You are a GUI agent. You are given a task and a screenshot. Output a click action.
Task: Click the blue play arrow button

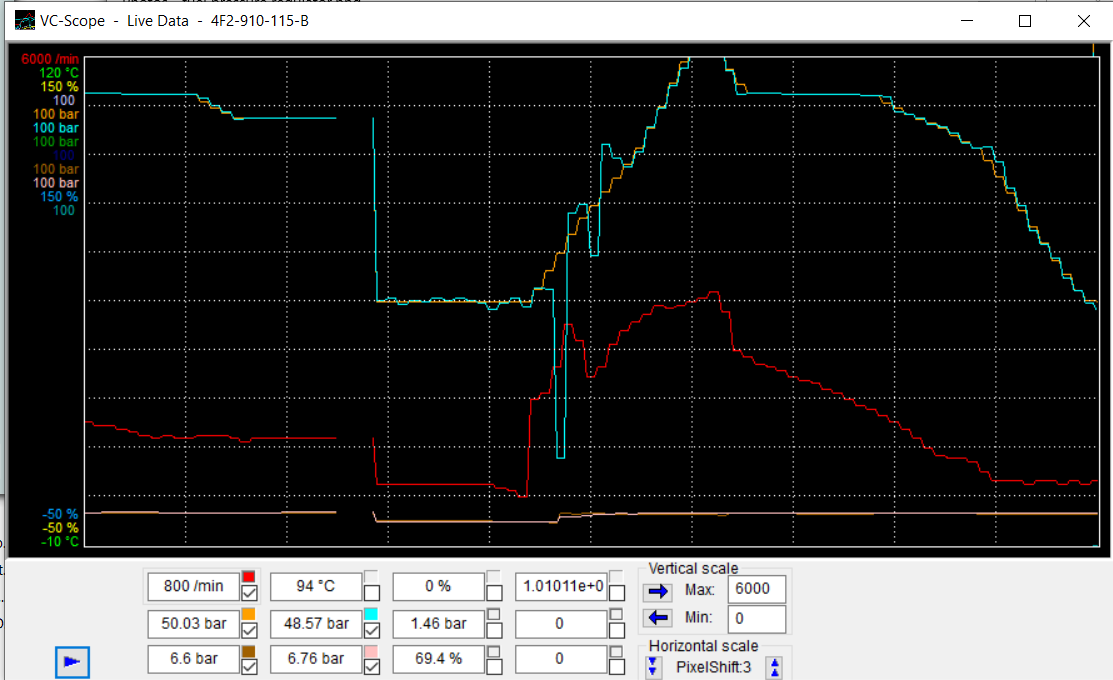pyautogui.click(x=72, y=661)
